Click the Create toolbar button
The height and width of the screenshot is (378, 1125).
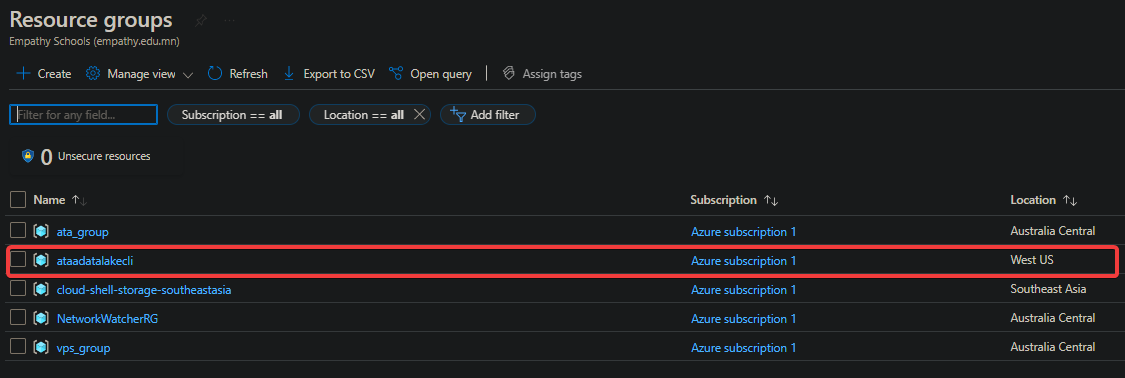click(44, 73)
